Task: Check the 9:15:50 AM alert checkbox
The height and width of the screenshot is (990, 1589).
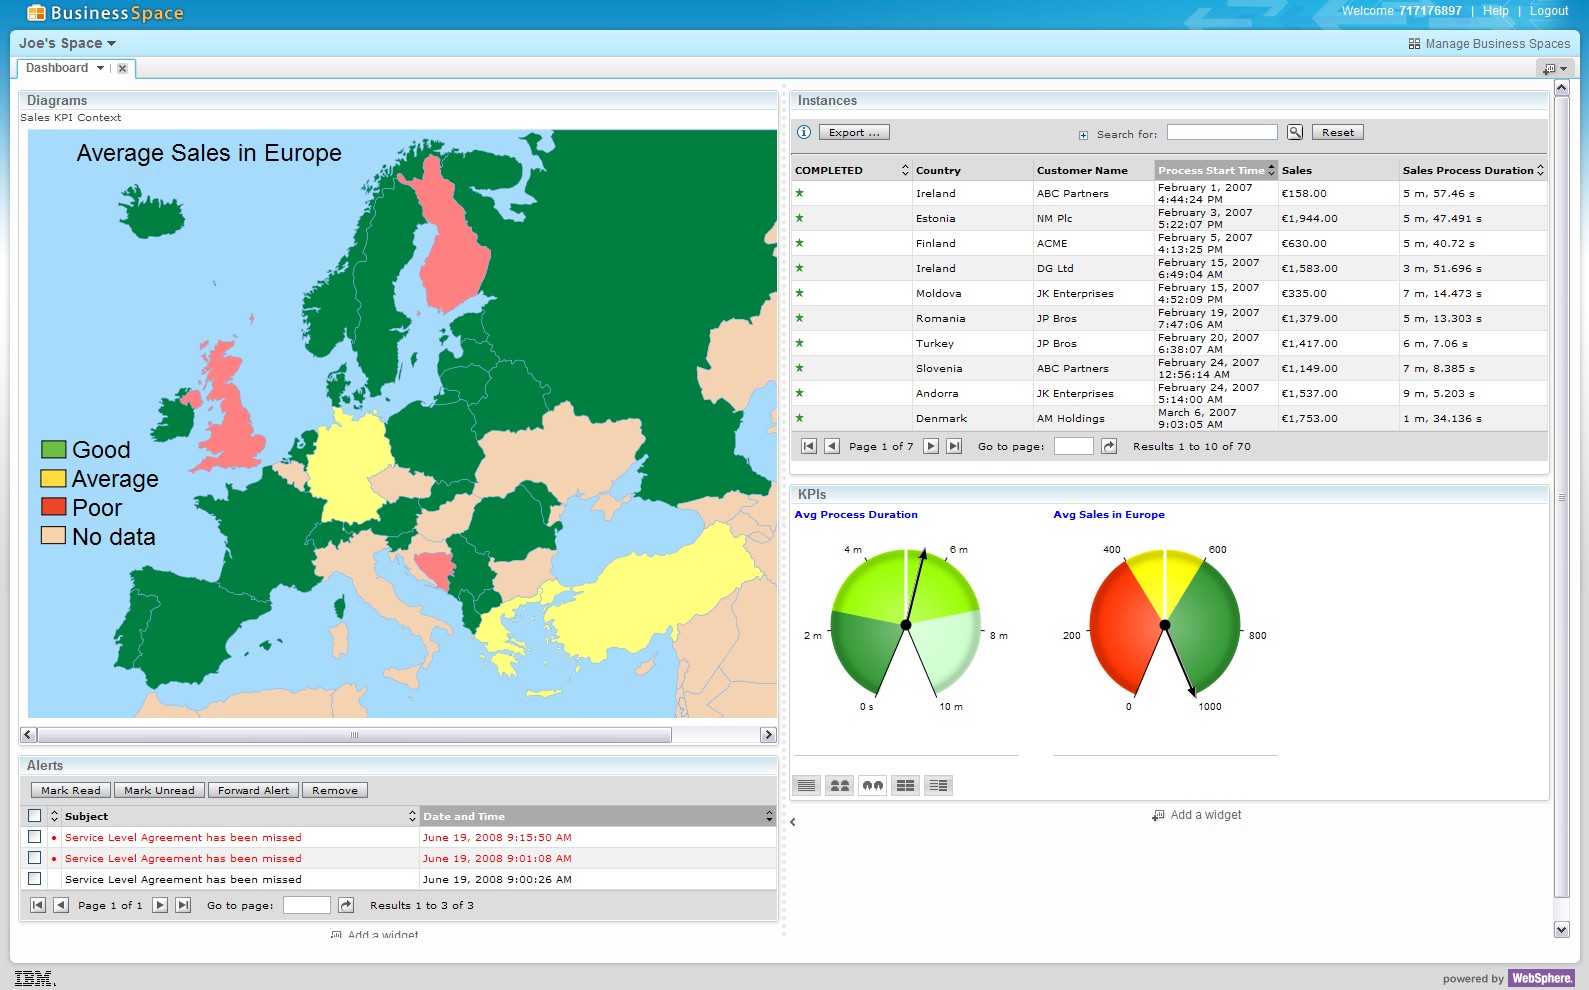Action: tap(35, 837)
